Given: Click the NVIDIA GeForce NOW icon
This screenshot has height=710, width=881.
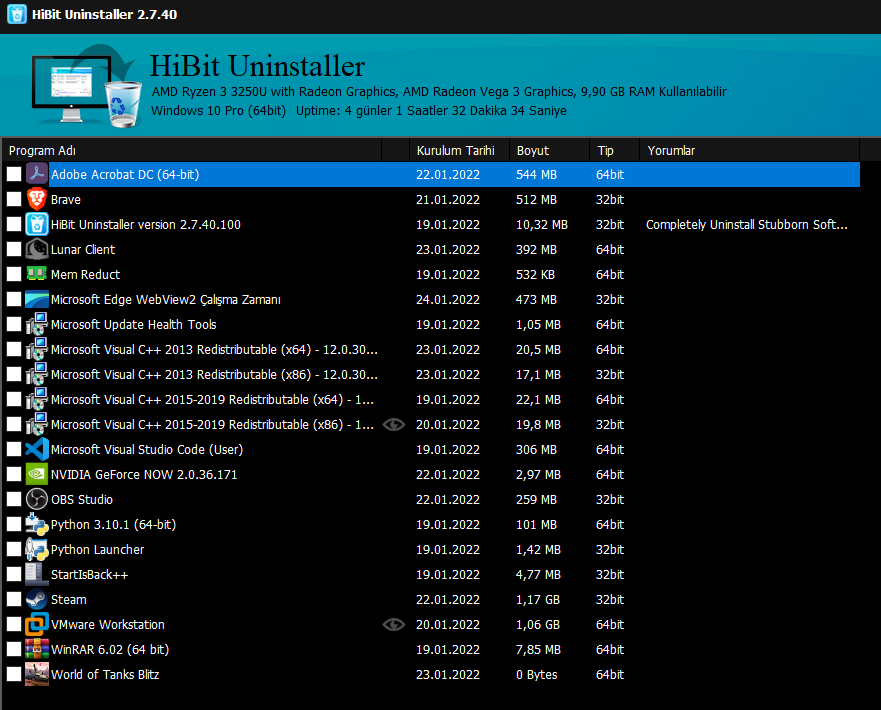Looking at the screenshot, I should [x=37, y=474].
